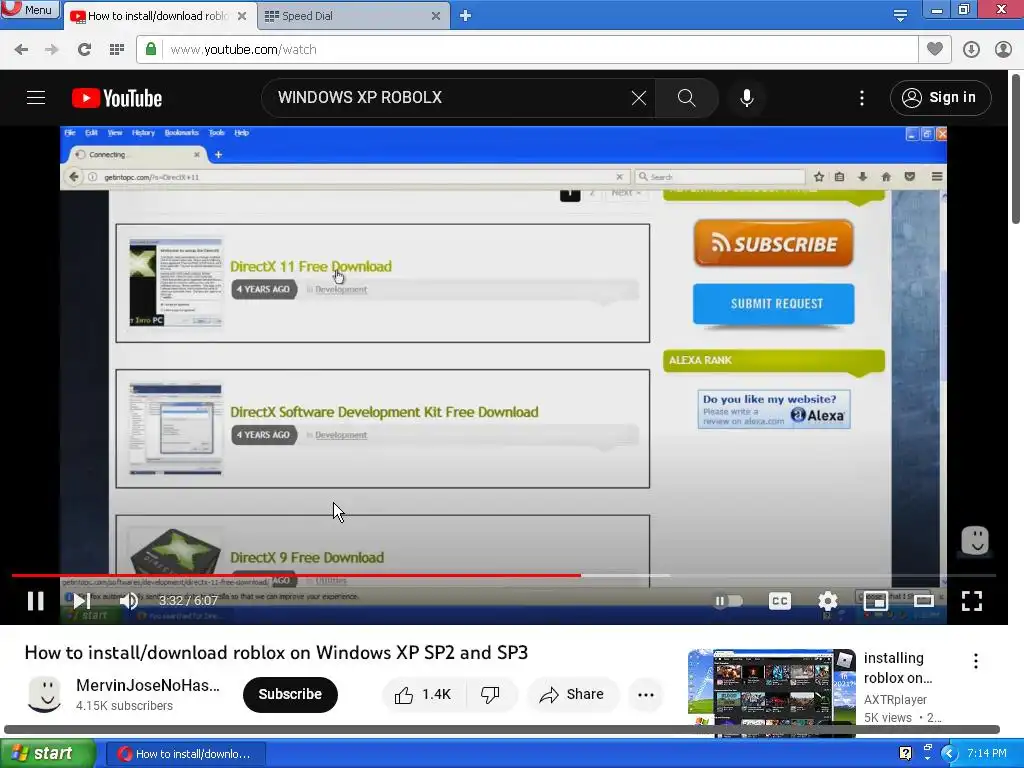Clear the YouTube search text
Image resolution: width=1024 pixels, height=768 pixels.
[x=639, y=98]
